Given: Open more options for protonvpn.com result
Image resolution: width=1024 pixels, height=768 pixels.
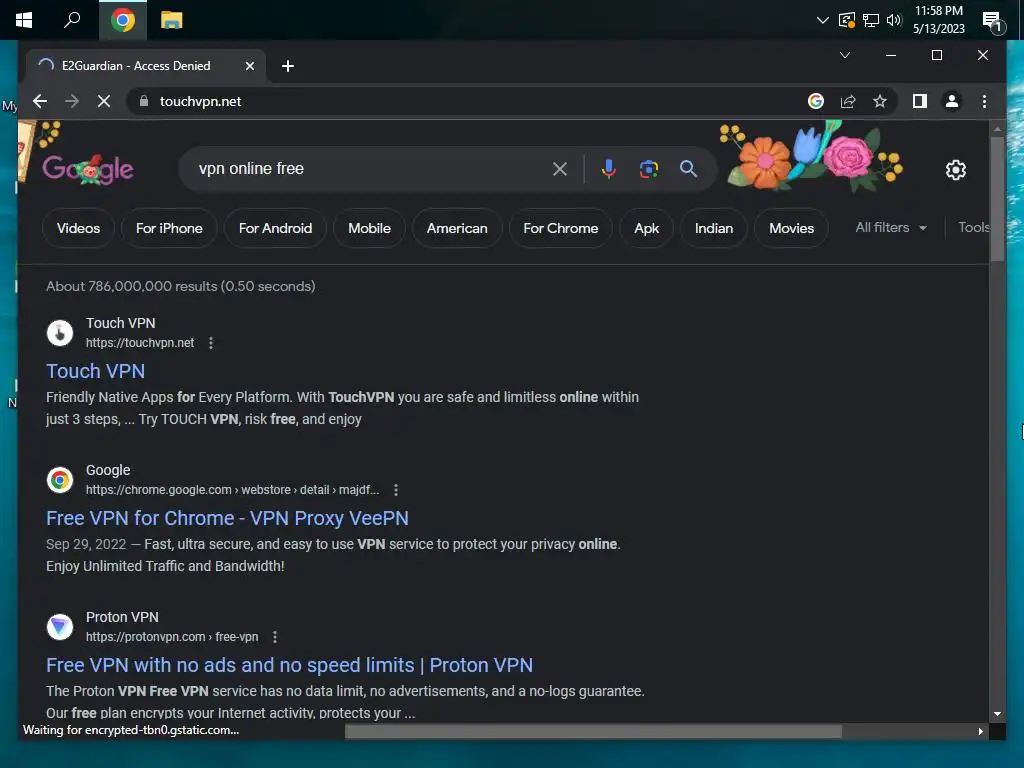Looking at the screenshot, I should [275, 637].
